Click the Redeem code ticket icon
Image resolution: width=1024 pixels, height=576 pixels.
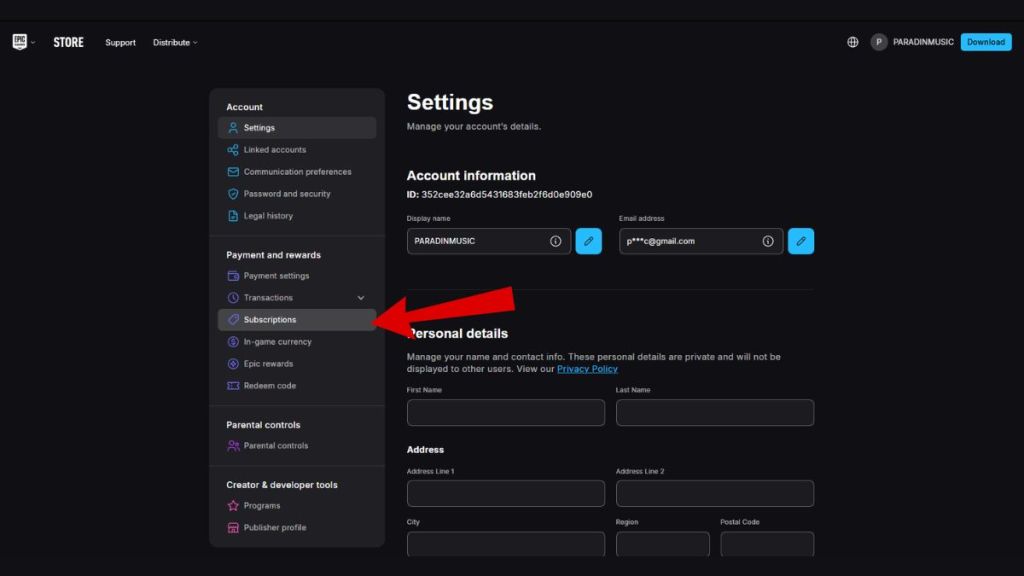233,386
